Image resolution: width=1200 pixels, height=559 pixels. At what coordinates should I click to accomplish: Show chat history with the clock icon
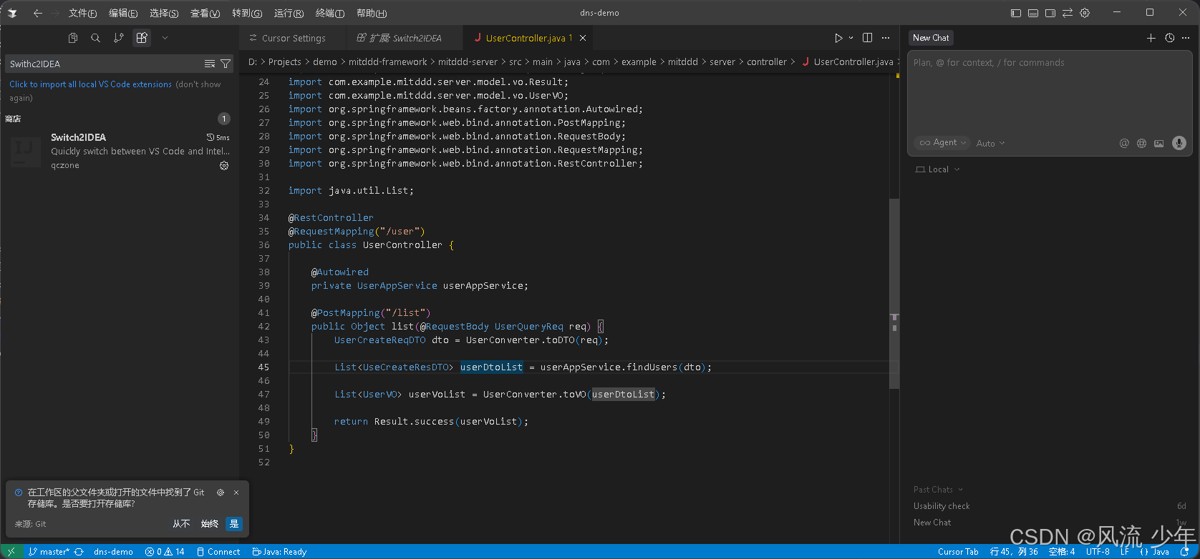coord(1169,38)
